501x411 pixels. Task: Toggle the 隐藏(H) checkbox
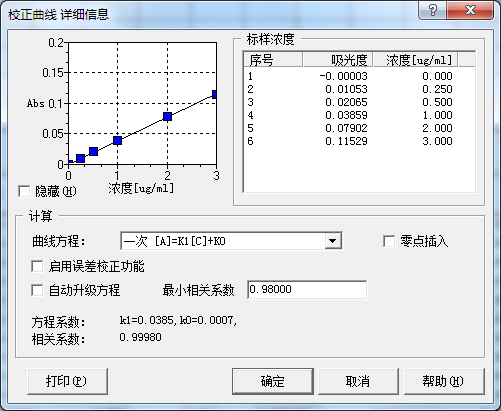pyautogui.click(x=24, y=191)
